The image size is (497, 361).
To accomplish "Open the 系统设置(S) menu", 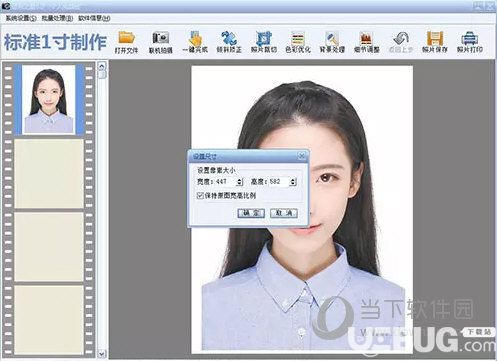I will pyautogui.click(x=21, y=18).
